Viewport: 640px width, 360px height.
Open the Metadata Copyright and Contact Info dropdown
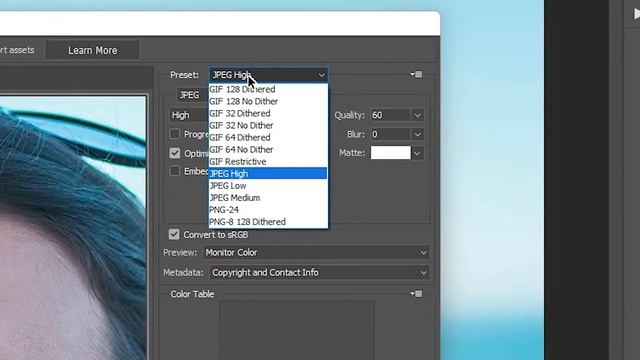(x=319, y=273)
